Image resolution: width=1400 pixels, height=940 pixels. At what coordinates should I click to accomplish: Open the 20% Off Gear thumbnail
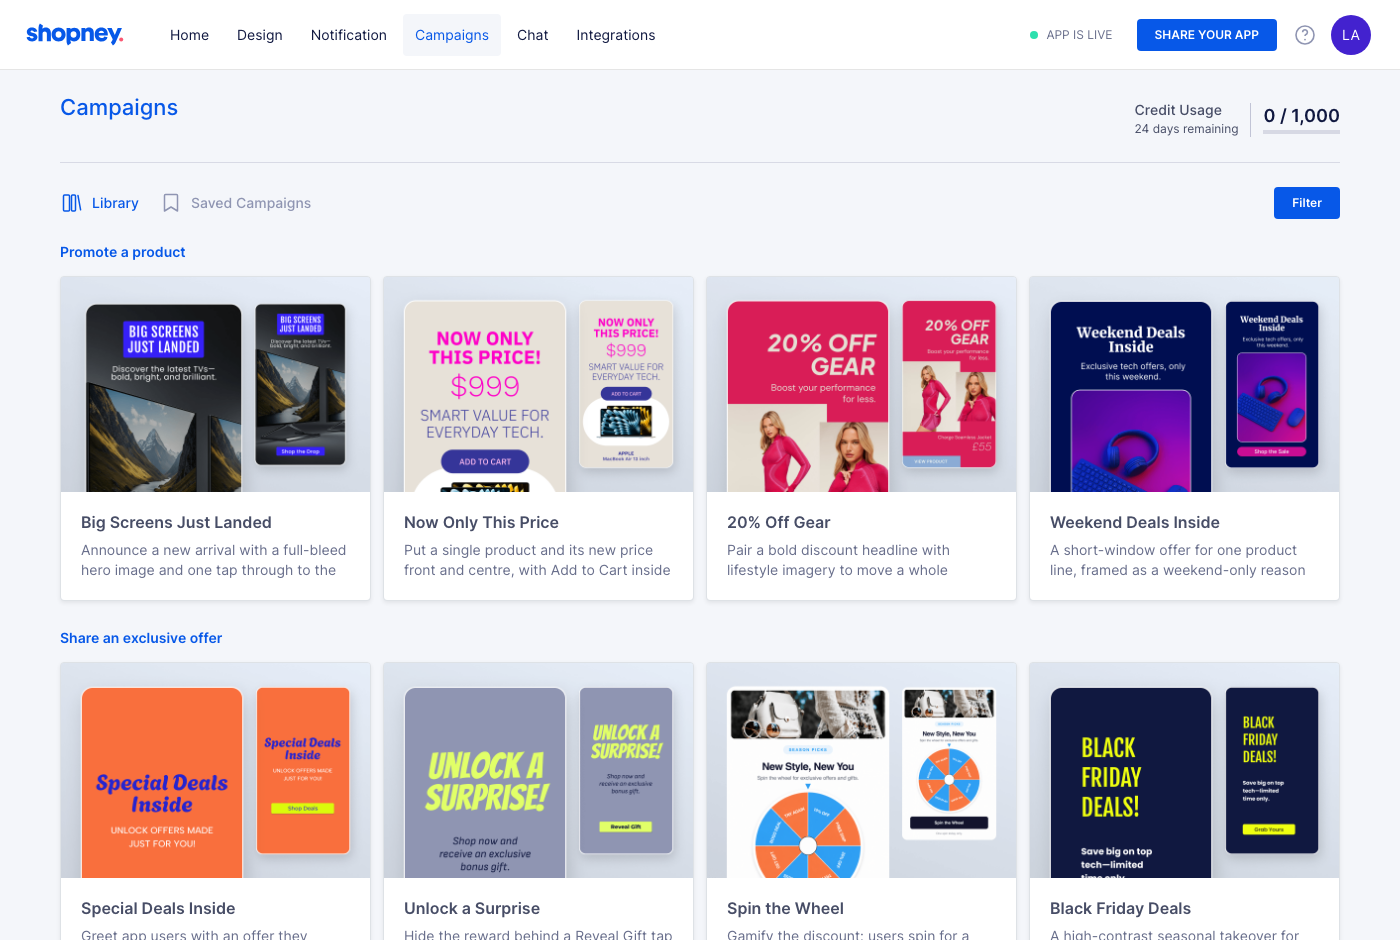click(862, 385)
